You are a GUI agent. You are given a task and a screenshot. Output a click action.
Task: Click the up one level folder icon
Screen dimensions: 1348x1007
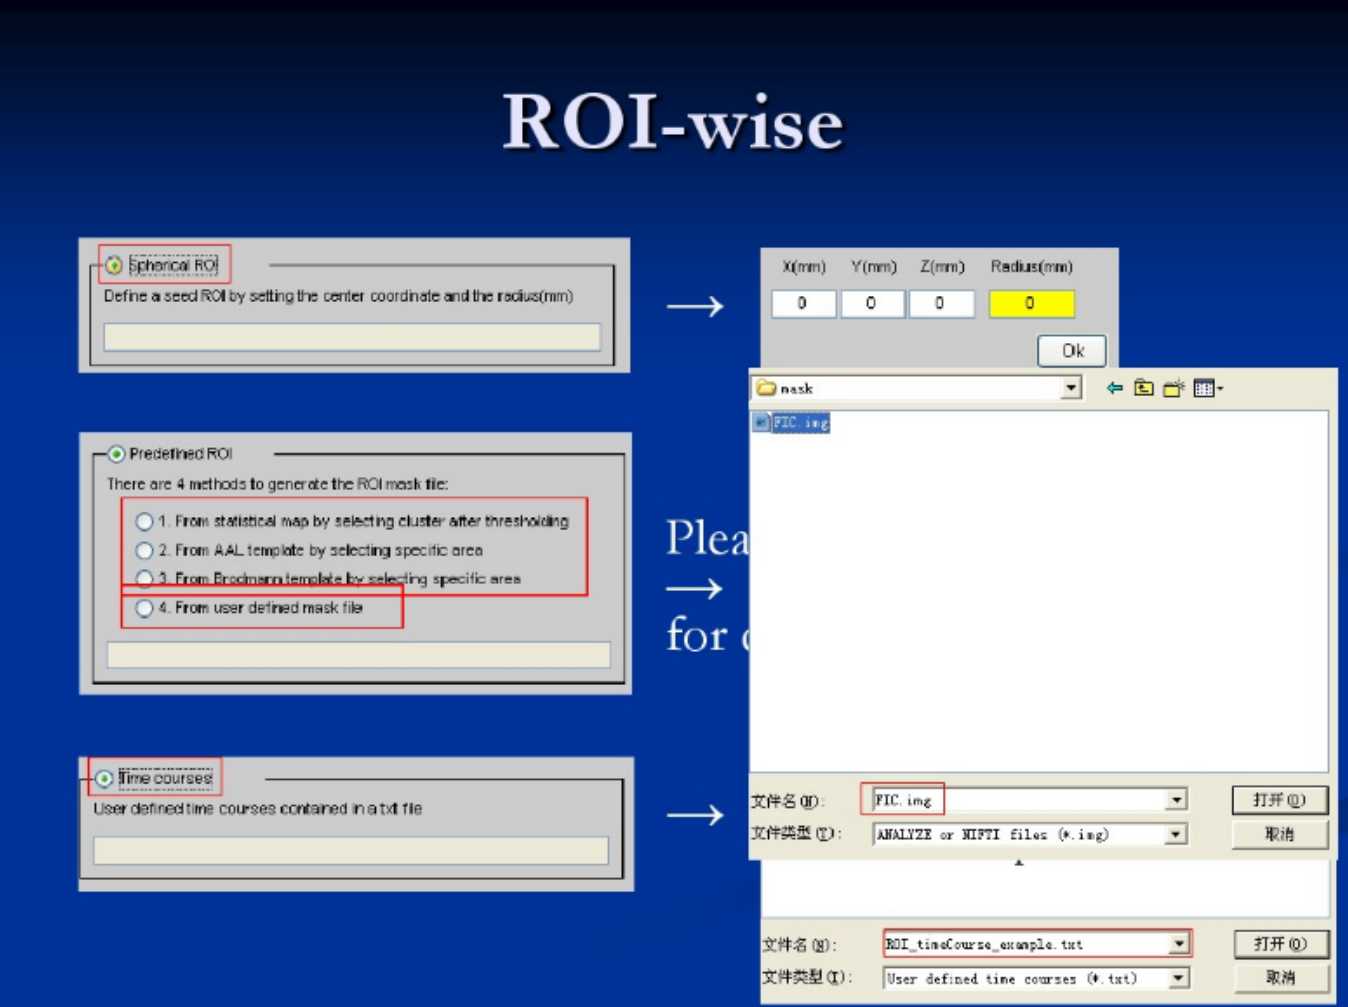coord(1144,388)
